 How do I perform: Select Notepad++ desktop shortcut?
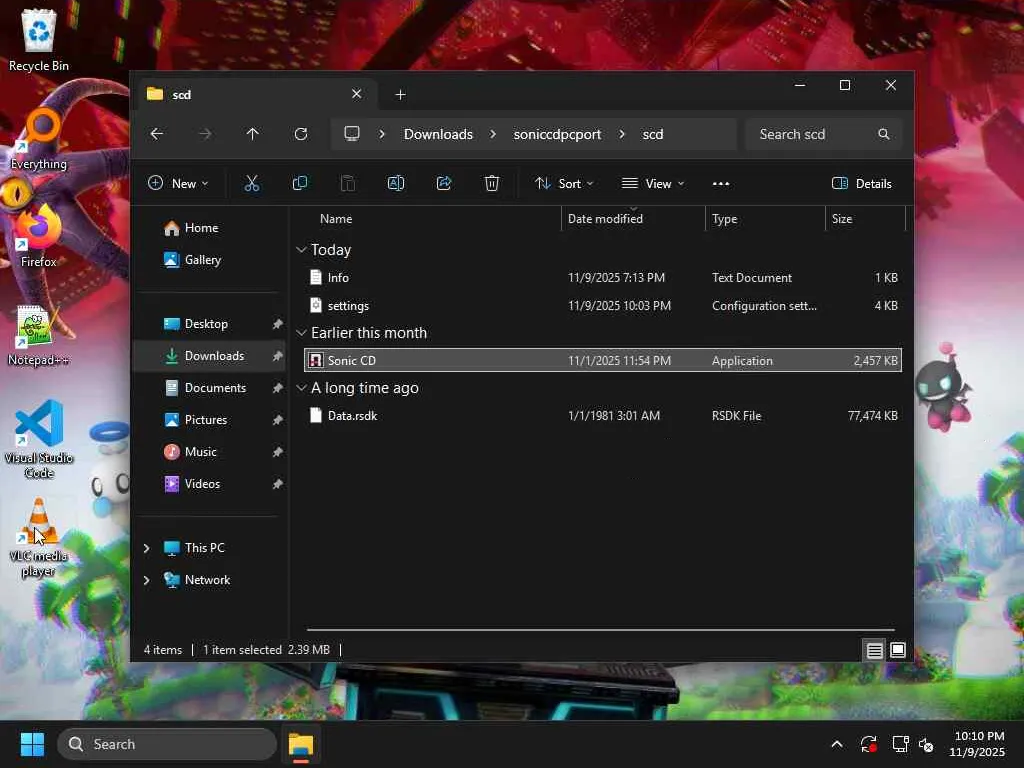pos(39,335)
